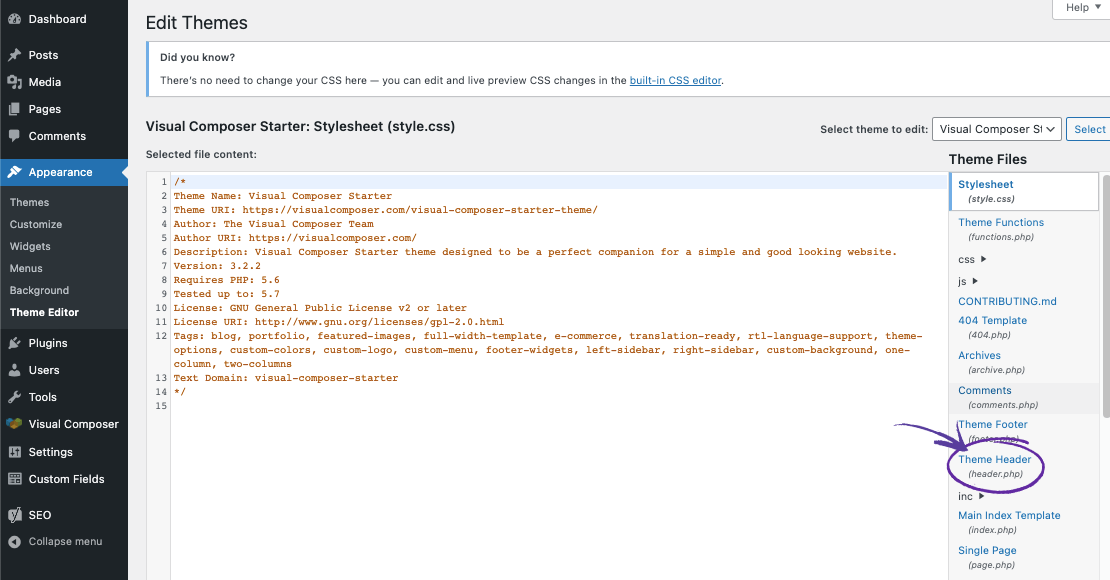Click the Dashboard gauge icon
Viewport: 1110px width, 580px height.
click(x=14, y=19)
